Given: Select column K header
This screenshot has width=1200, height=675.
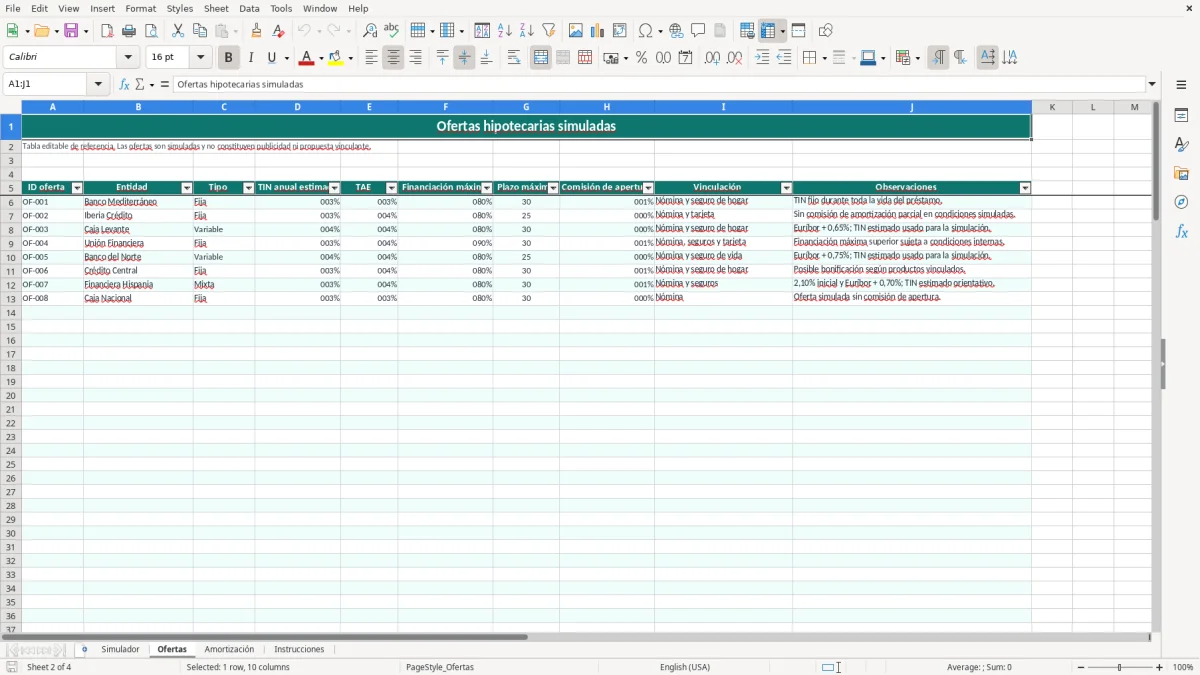Looking at the screenshot, I should (1052, 107).
